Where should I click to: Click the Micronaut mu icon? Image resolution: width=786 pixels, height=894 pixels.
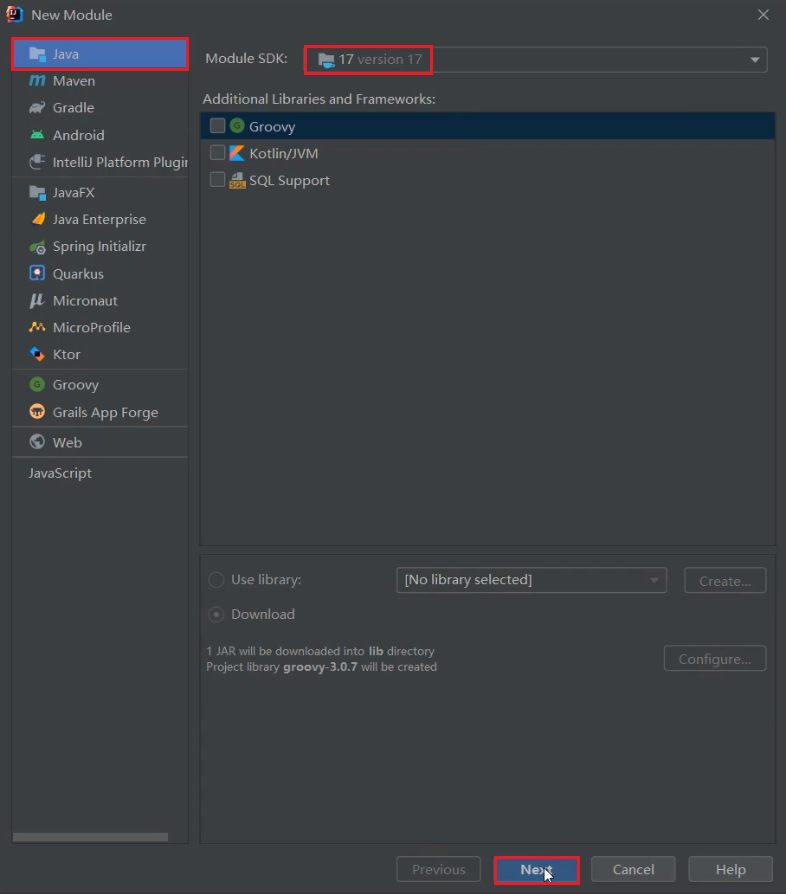[37, 300]
